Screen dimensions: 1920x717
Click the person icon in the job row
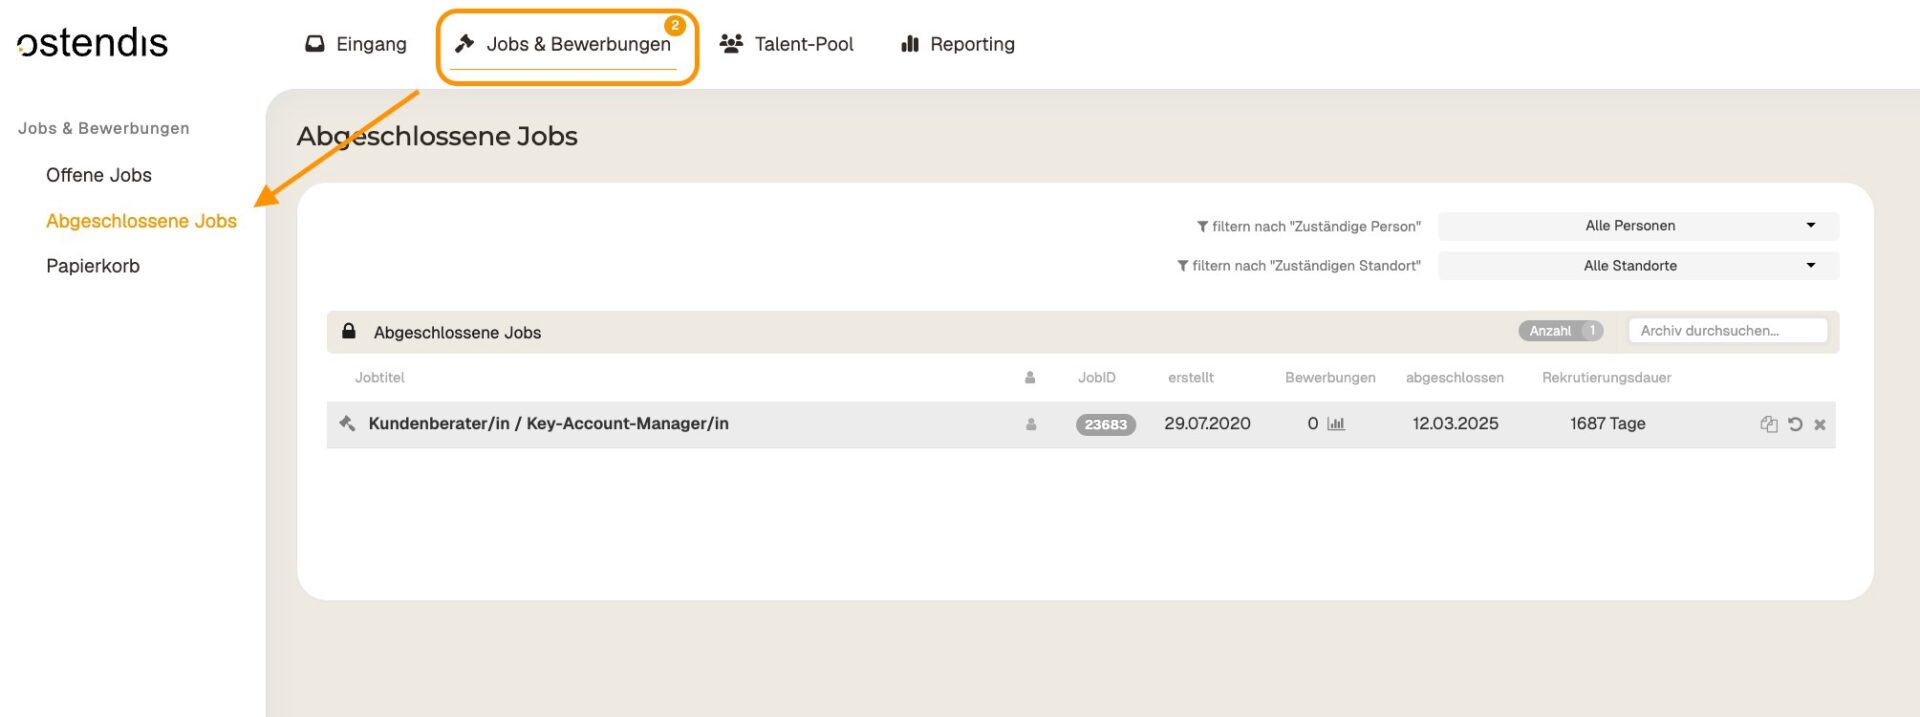point(1031,424)
